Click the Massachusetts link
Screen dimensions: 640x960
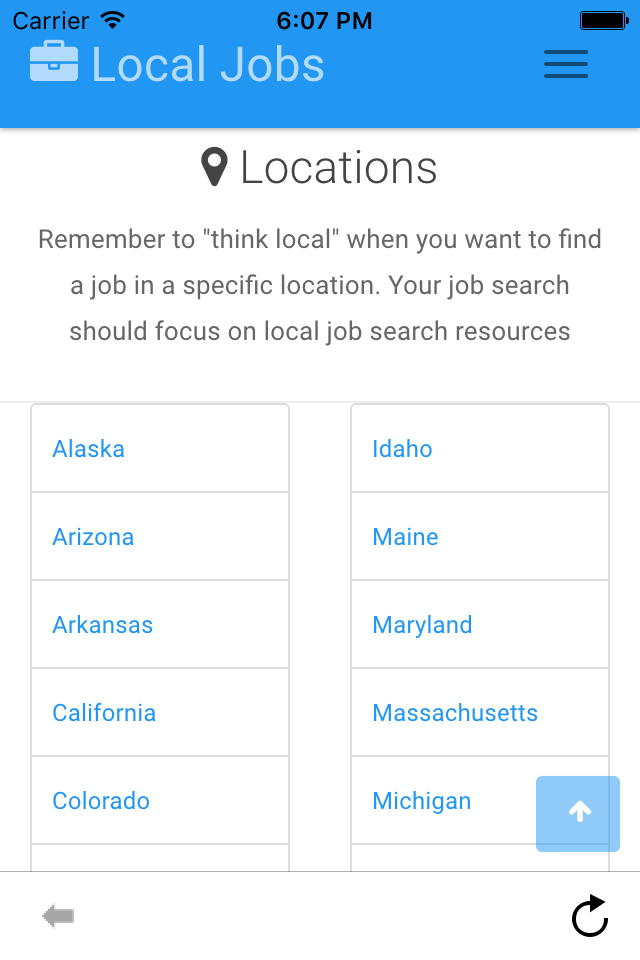pos(455,713)
